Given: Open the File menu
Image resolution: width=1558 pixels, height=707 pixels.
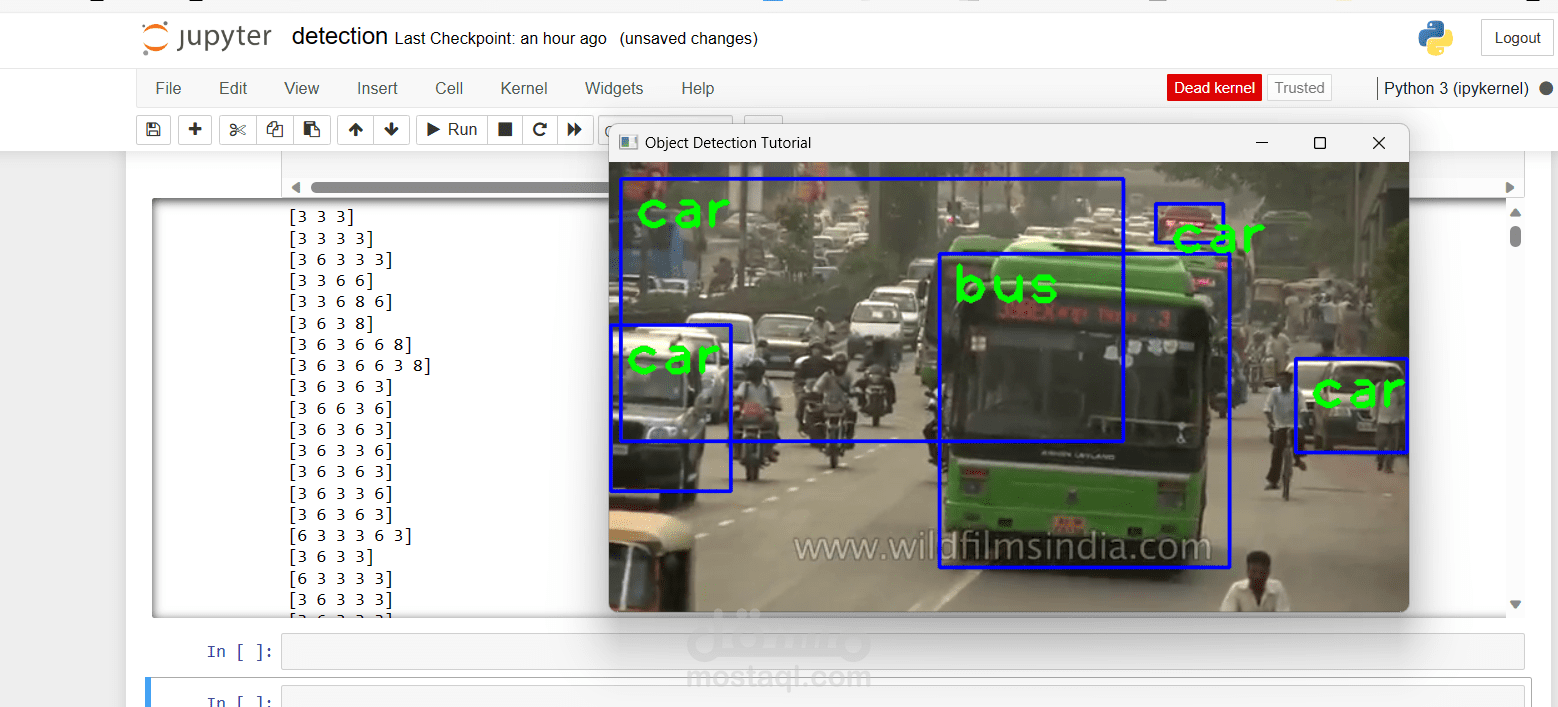Looking at the screenshot, I should 168,88.
